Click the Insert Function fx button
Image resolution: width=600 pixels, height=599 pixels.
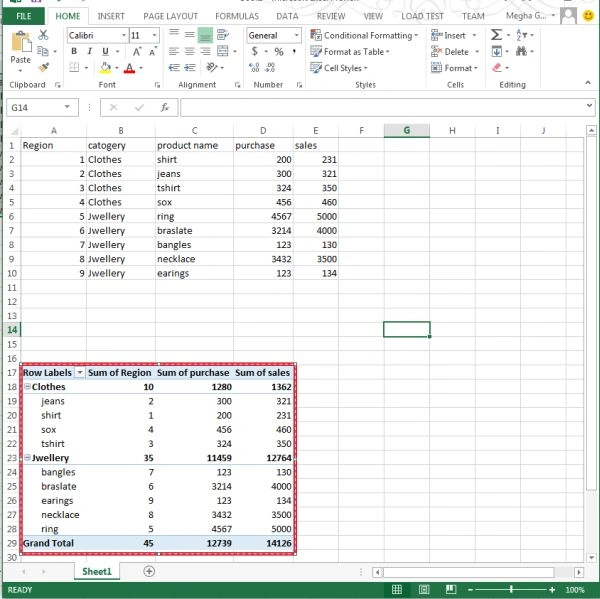tap(165, 107)
